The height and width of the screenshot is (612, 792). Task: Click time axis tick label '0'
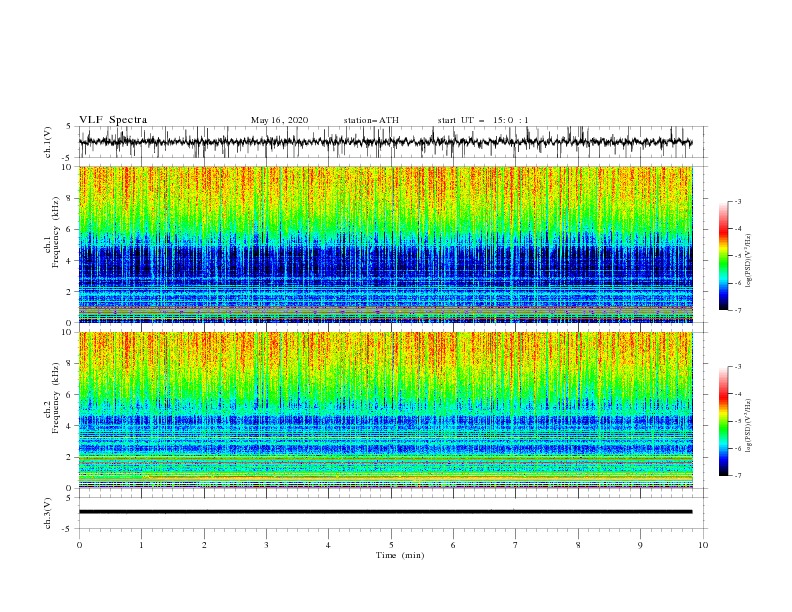[79, 545]
